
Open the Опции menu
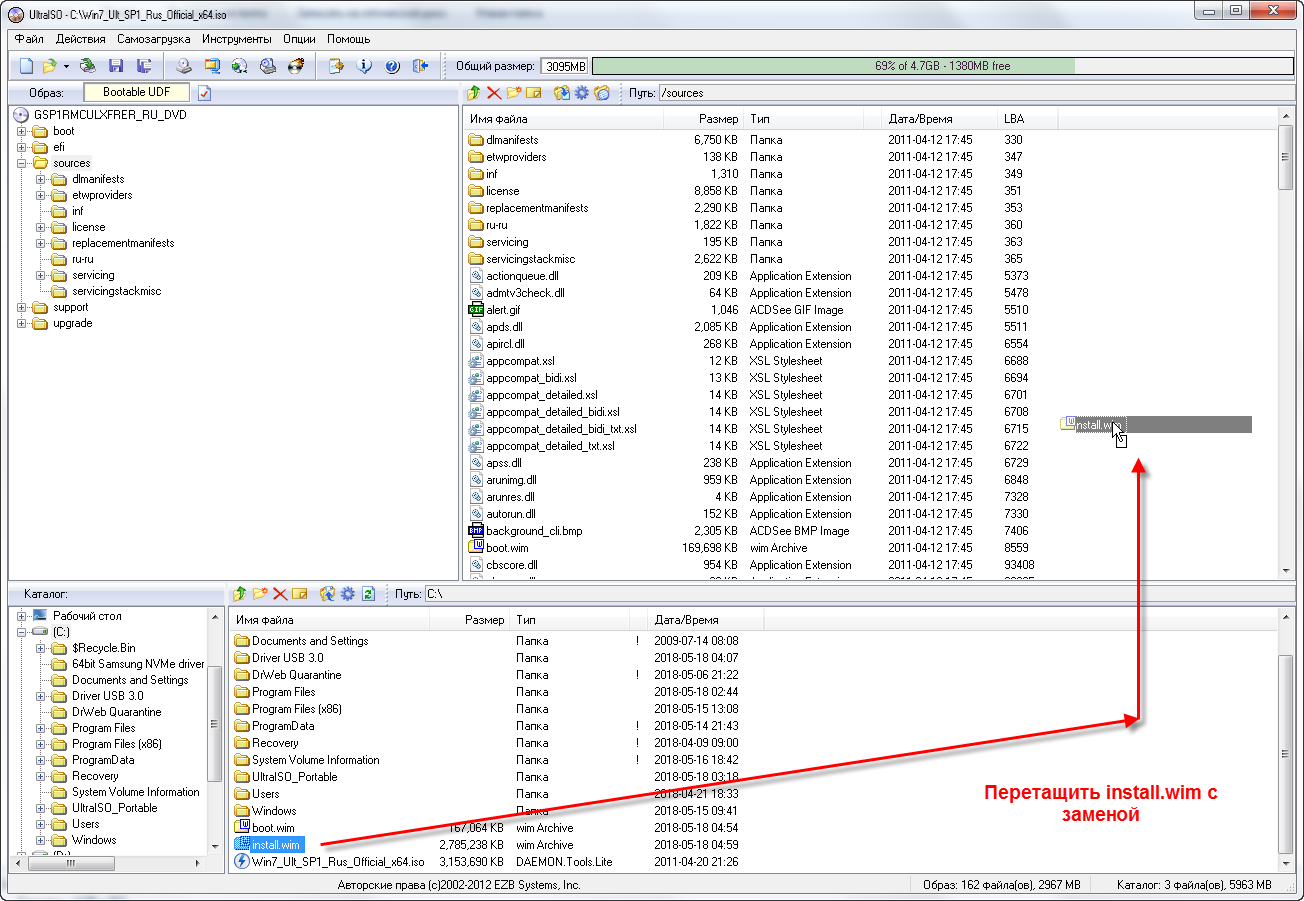(300, 39)
